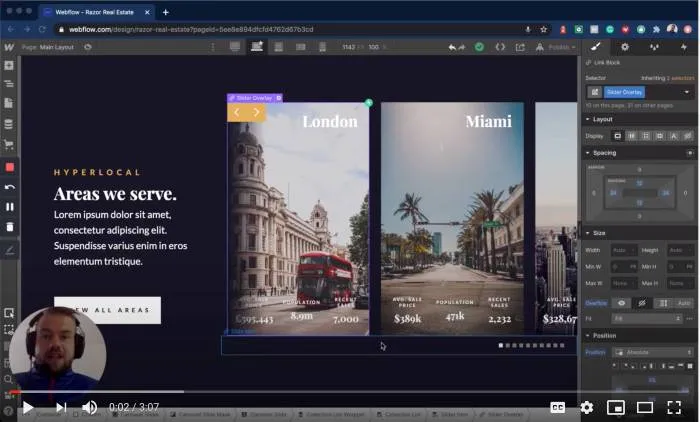Click the trash icon in the left sidebar
700x422 pixels.
pyautogui.click(x=9, y=227)
